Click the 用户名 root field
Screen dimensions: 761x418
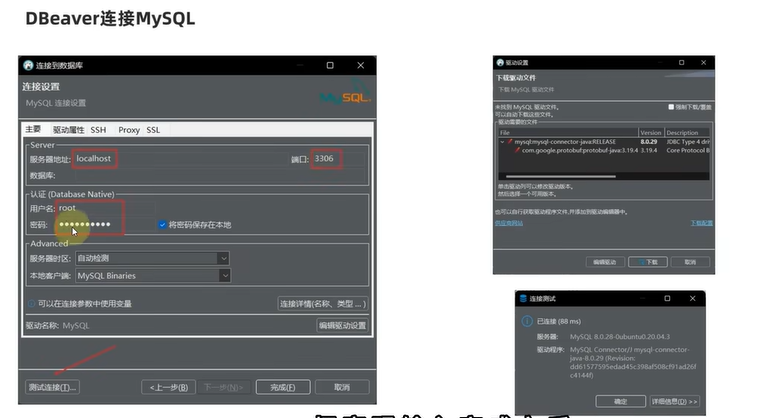pyautogui.click(x=106, y=208)
